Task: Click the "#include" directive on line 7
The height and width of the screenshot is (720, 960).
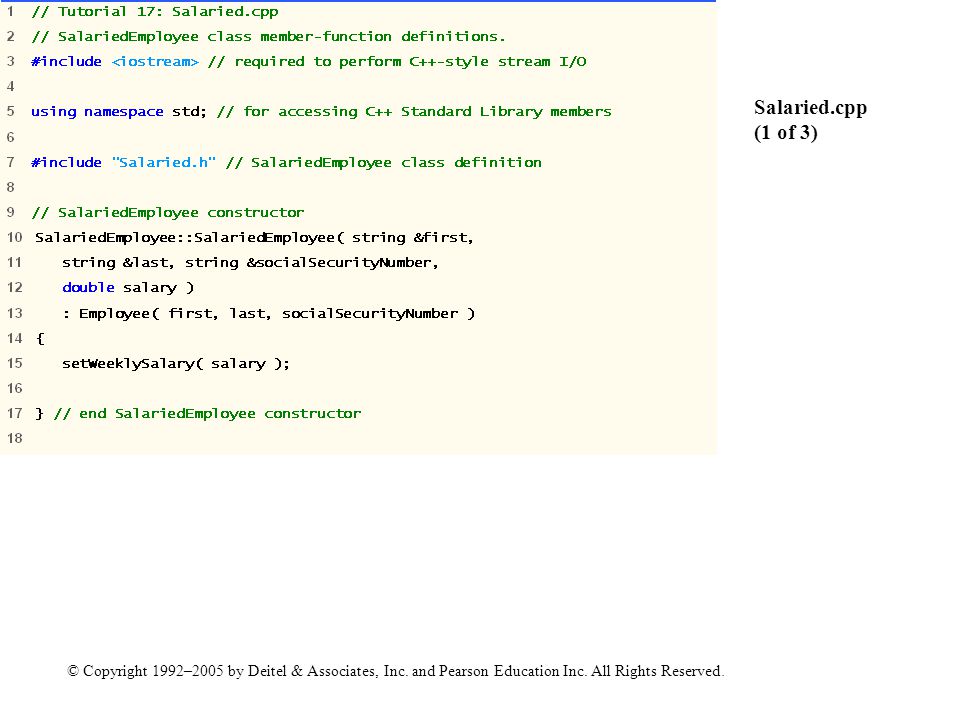Action: pyautogui.click(x=67, y=162)
